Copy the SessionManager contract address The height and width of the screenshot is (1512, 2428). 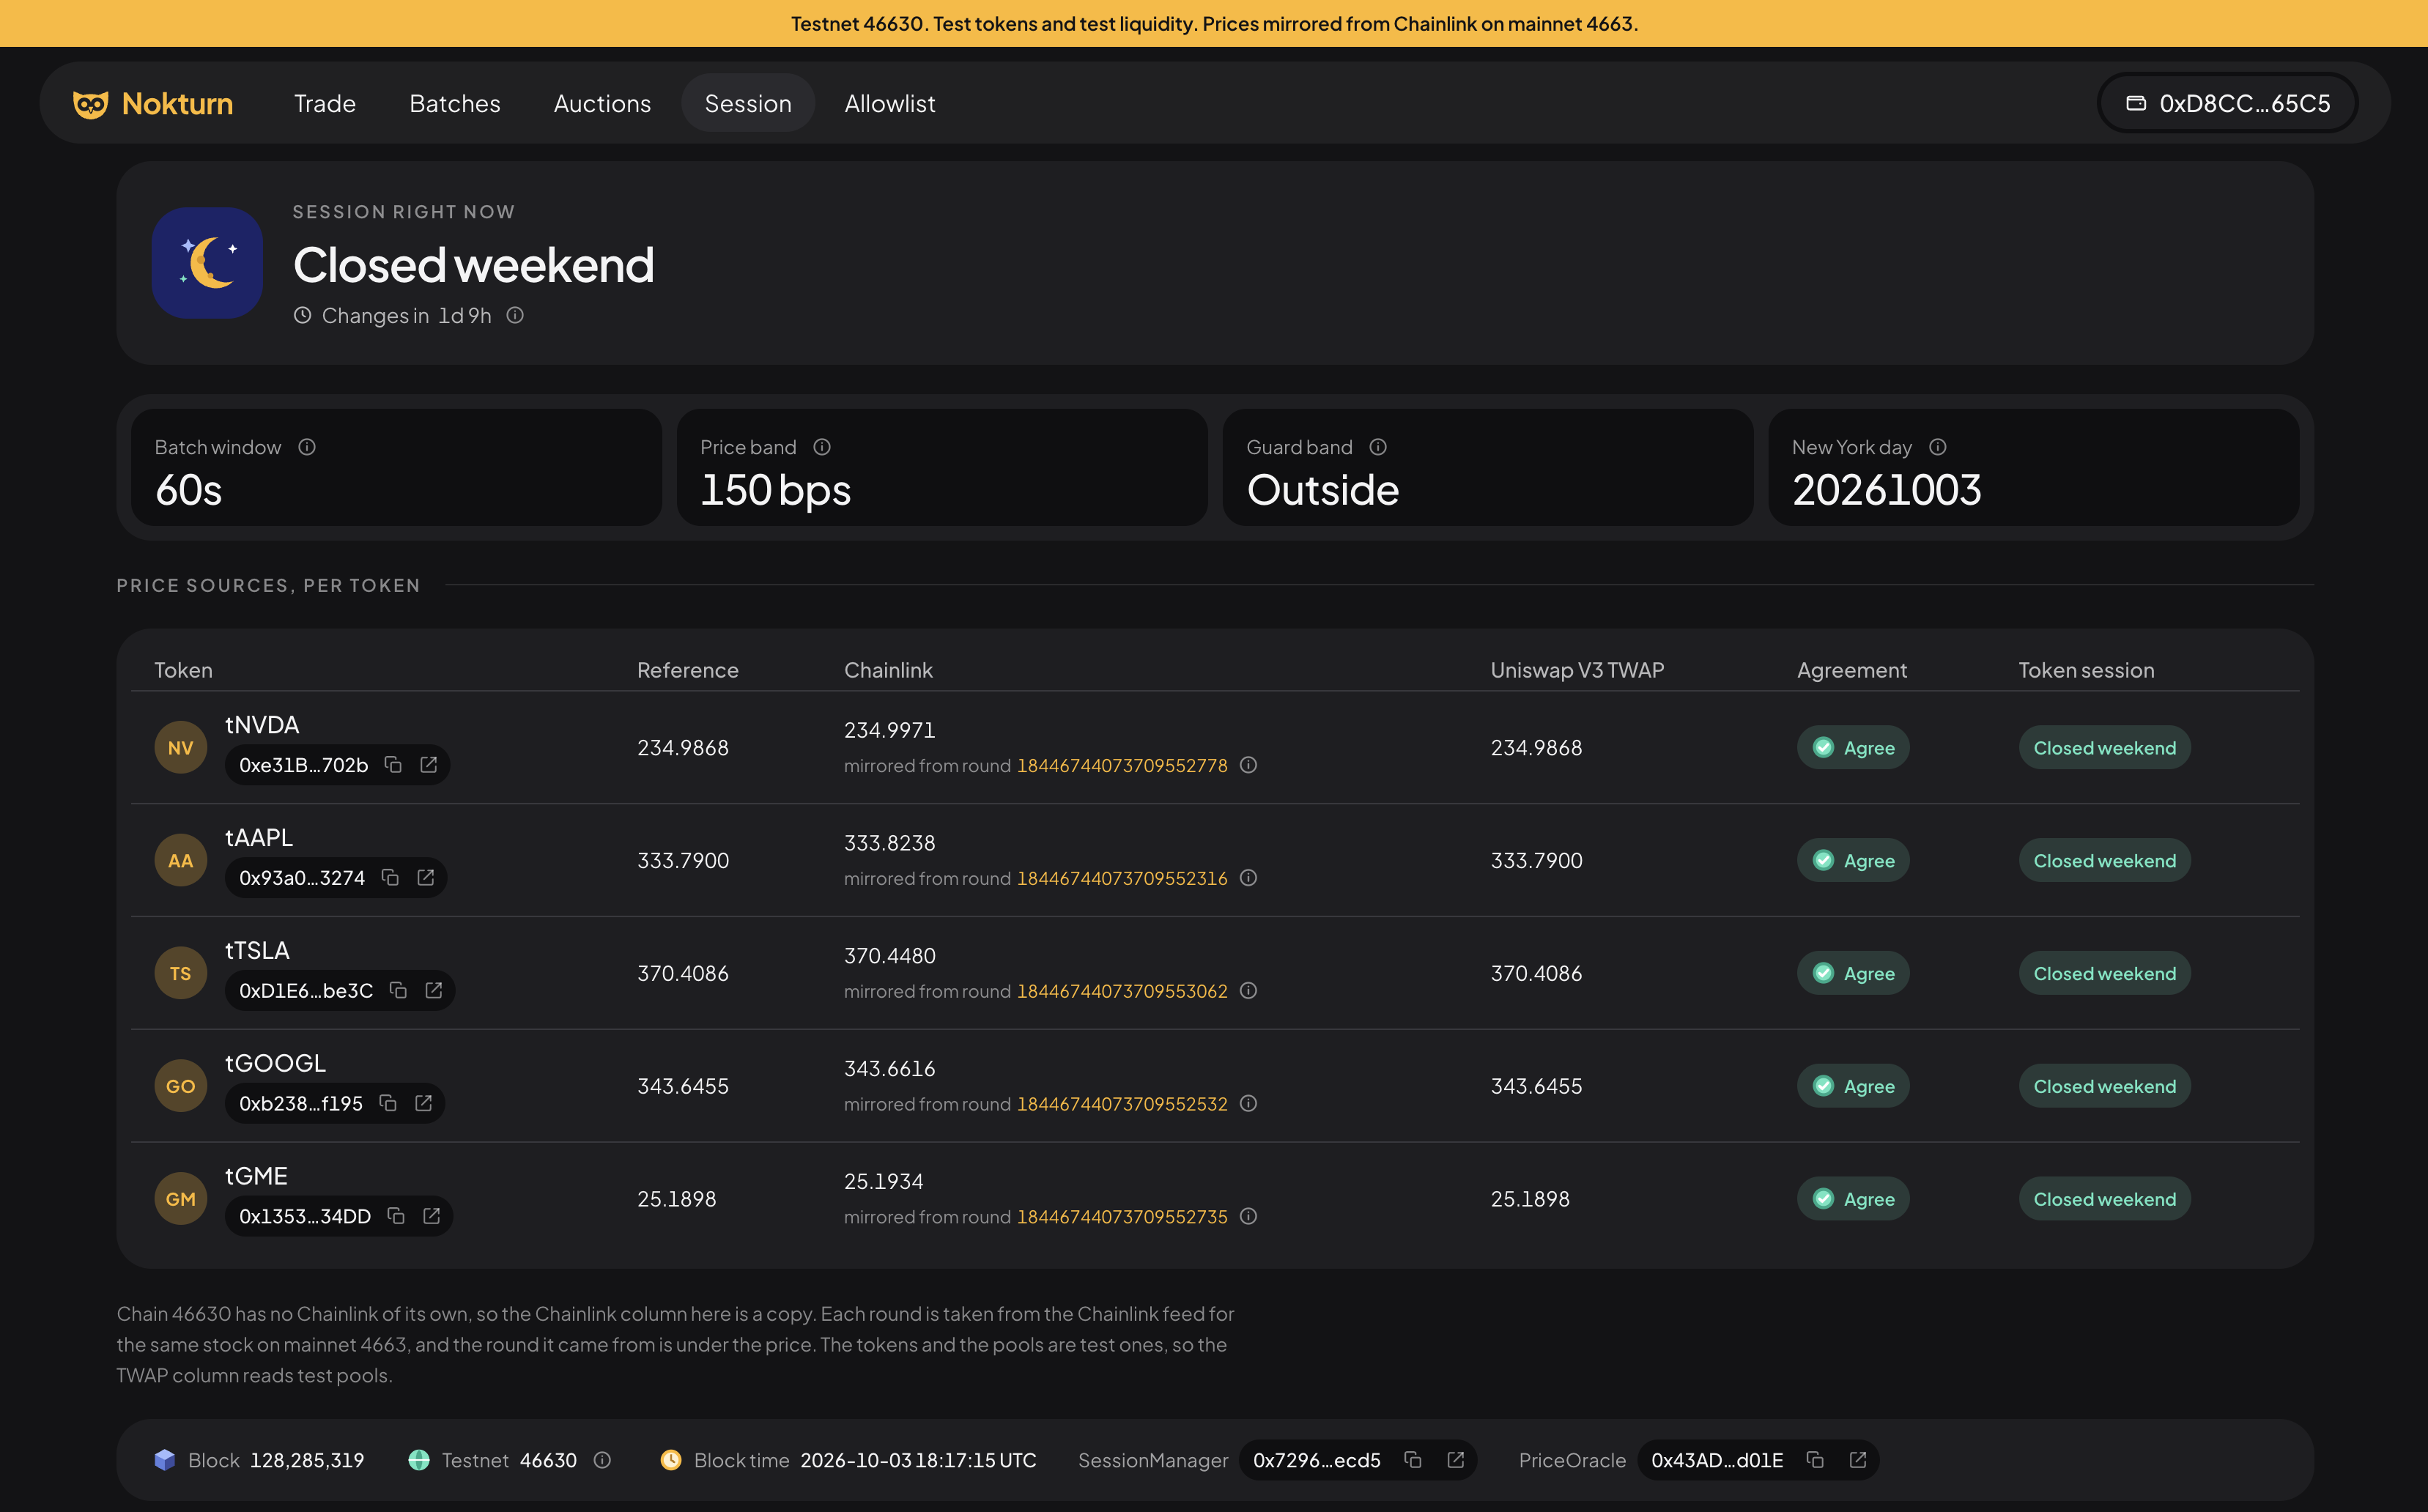1413,1460
